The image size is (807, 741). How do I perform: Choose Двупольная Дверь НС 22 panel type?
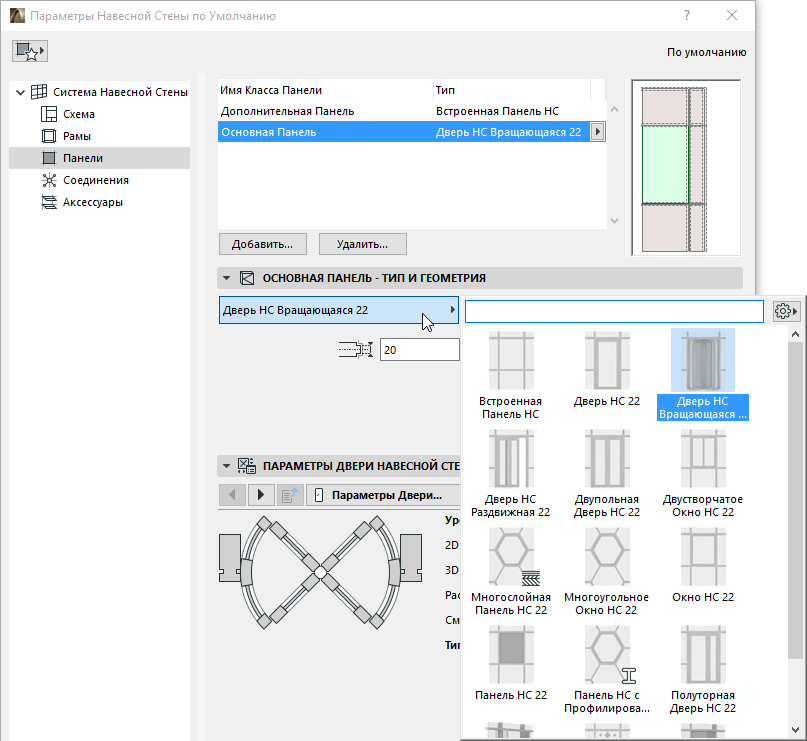[x=607, y=473]
